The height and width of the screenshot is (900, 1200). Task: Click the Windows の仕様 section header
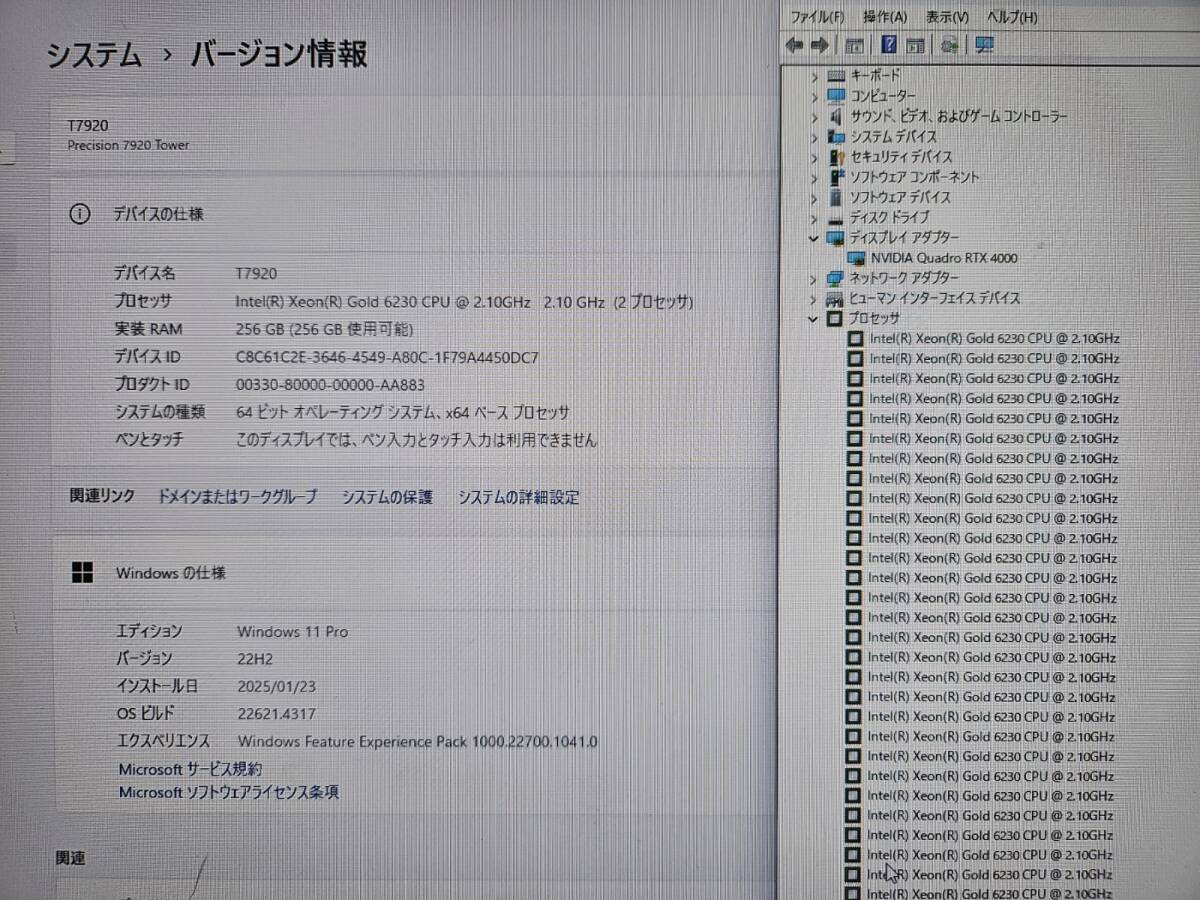click(170, 573)
